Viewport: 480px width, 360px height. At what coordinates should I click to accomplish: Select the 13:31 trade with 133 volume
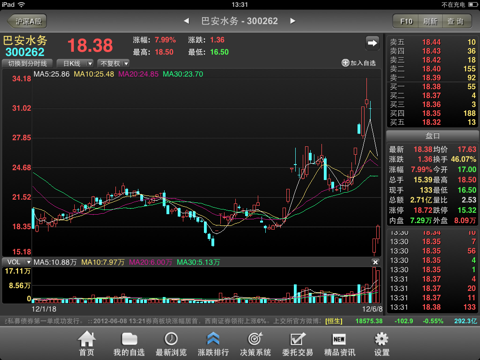(433, 307)
